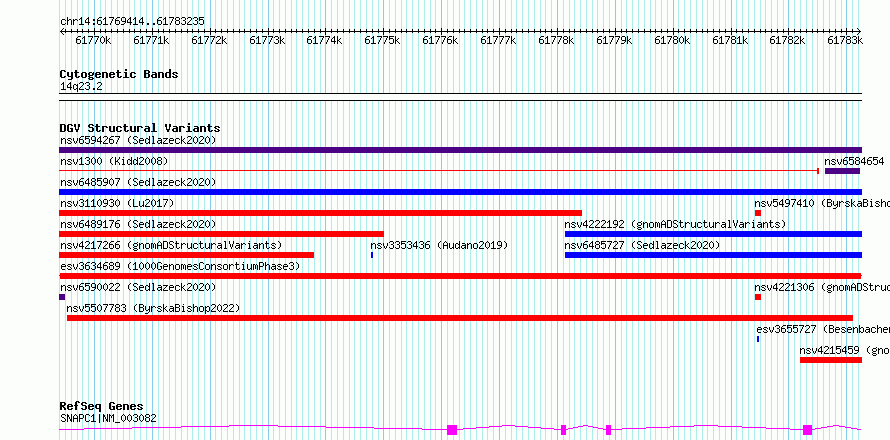
Task: Open the nsv4215459 label
Action: pyautogui.click(x=845, y=350)
